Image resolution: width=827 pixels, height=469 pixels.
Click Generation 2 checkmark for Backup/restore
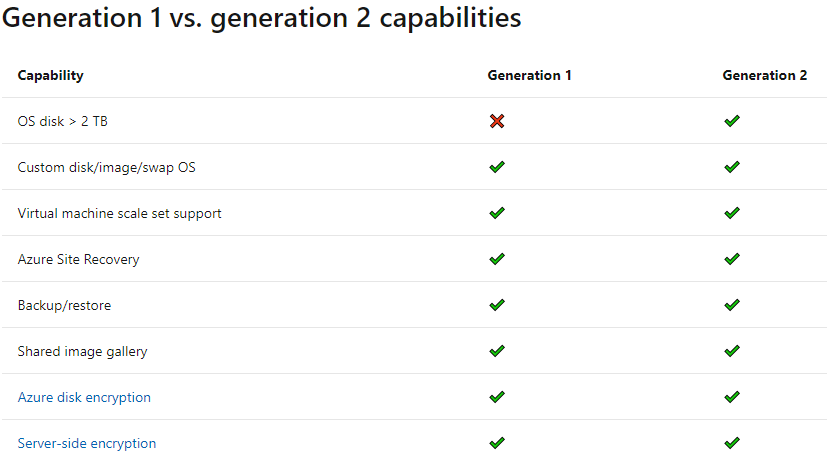click(x=732, y=305)
